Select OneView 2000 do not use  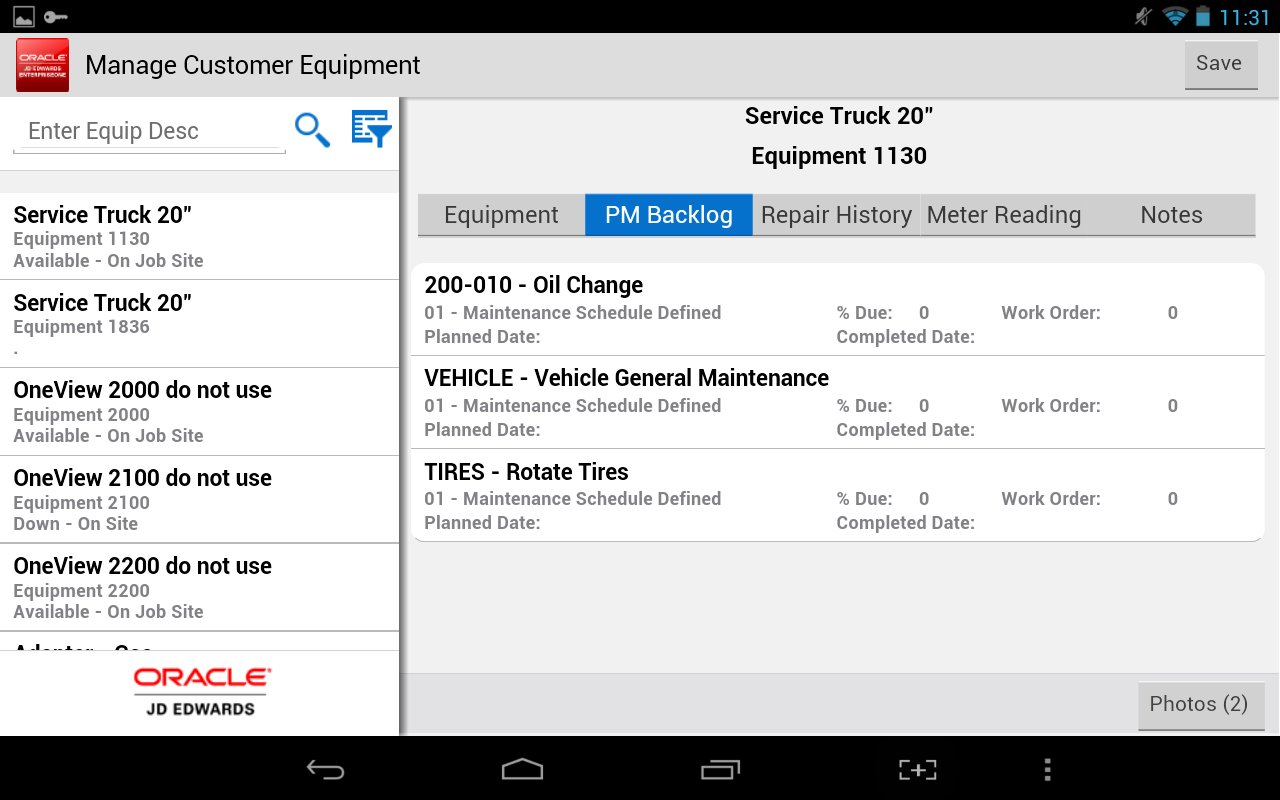coord(200,412)
